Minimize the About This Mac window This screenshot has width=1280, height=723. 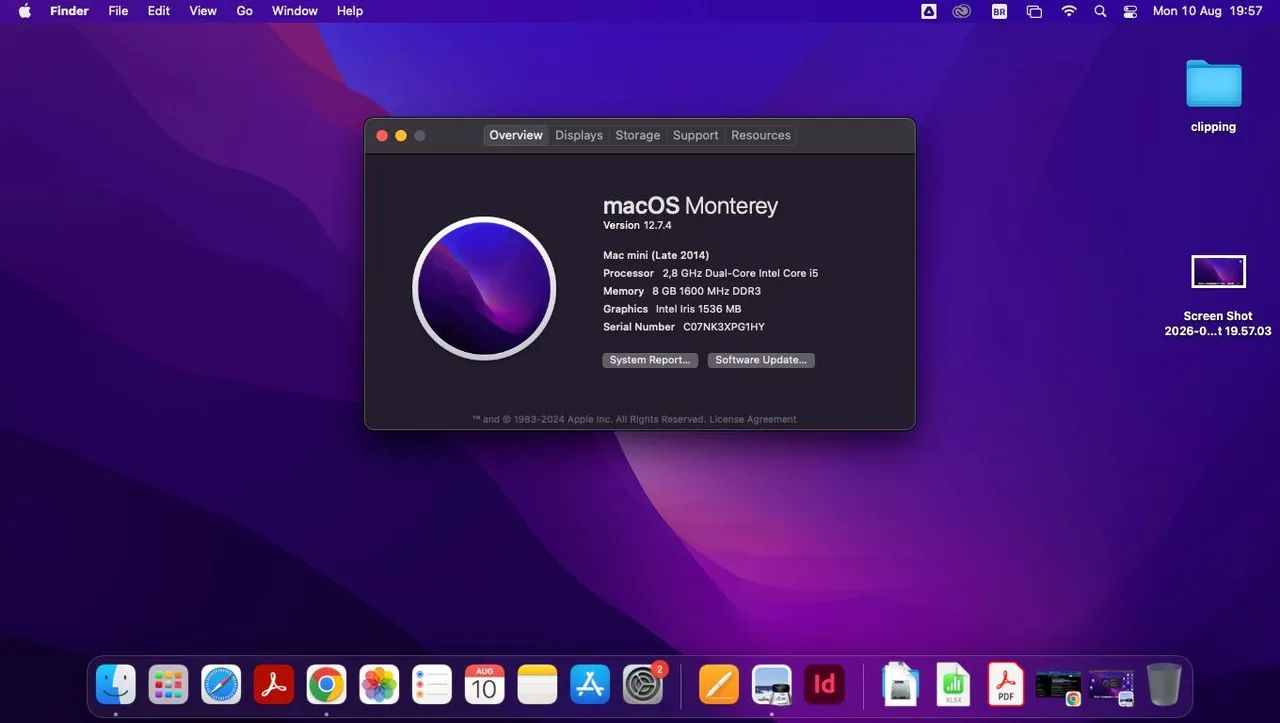coord(401,136)
